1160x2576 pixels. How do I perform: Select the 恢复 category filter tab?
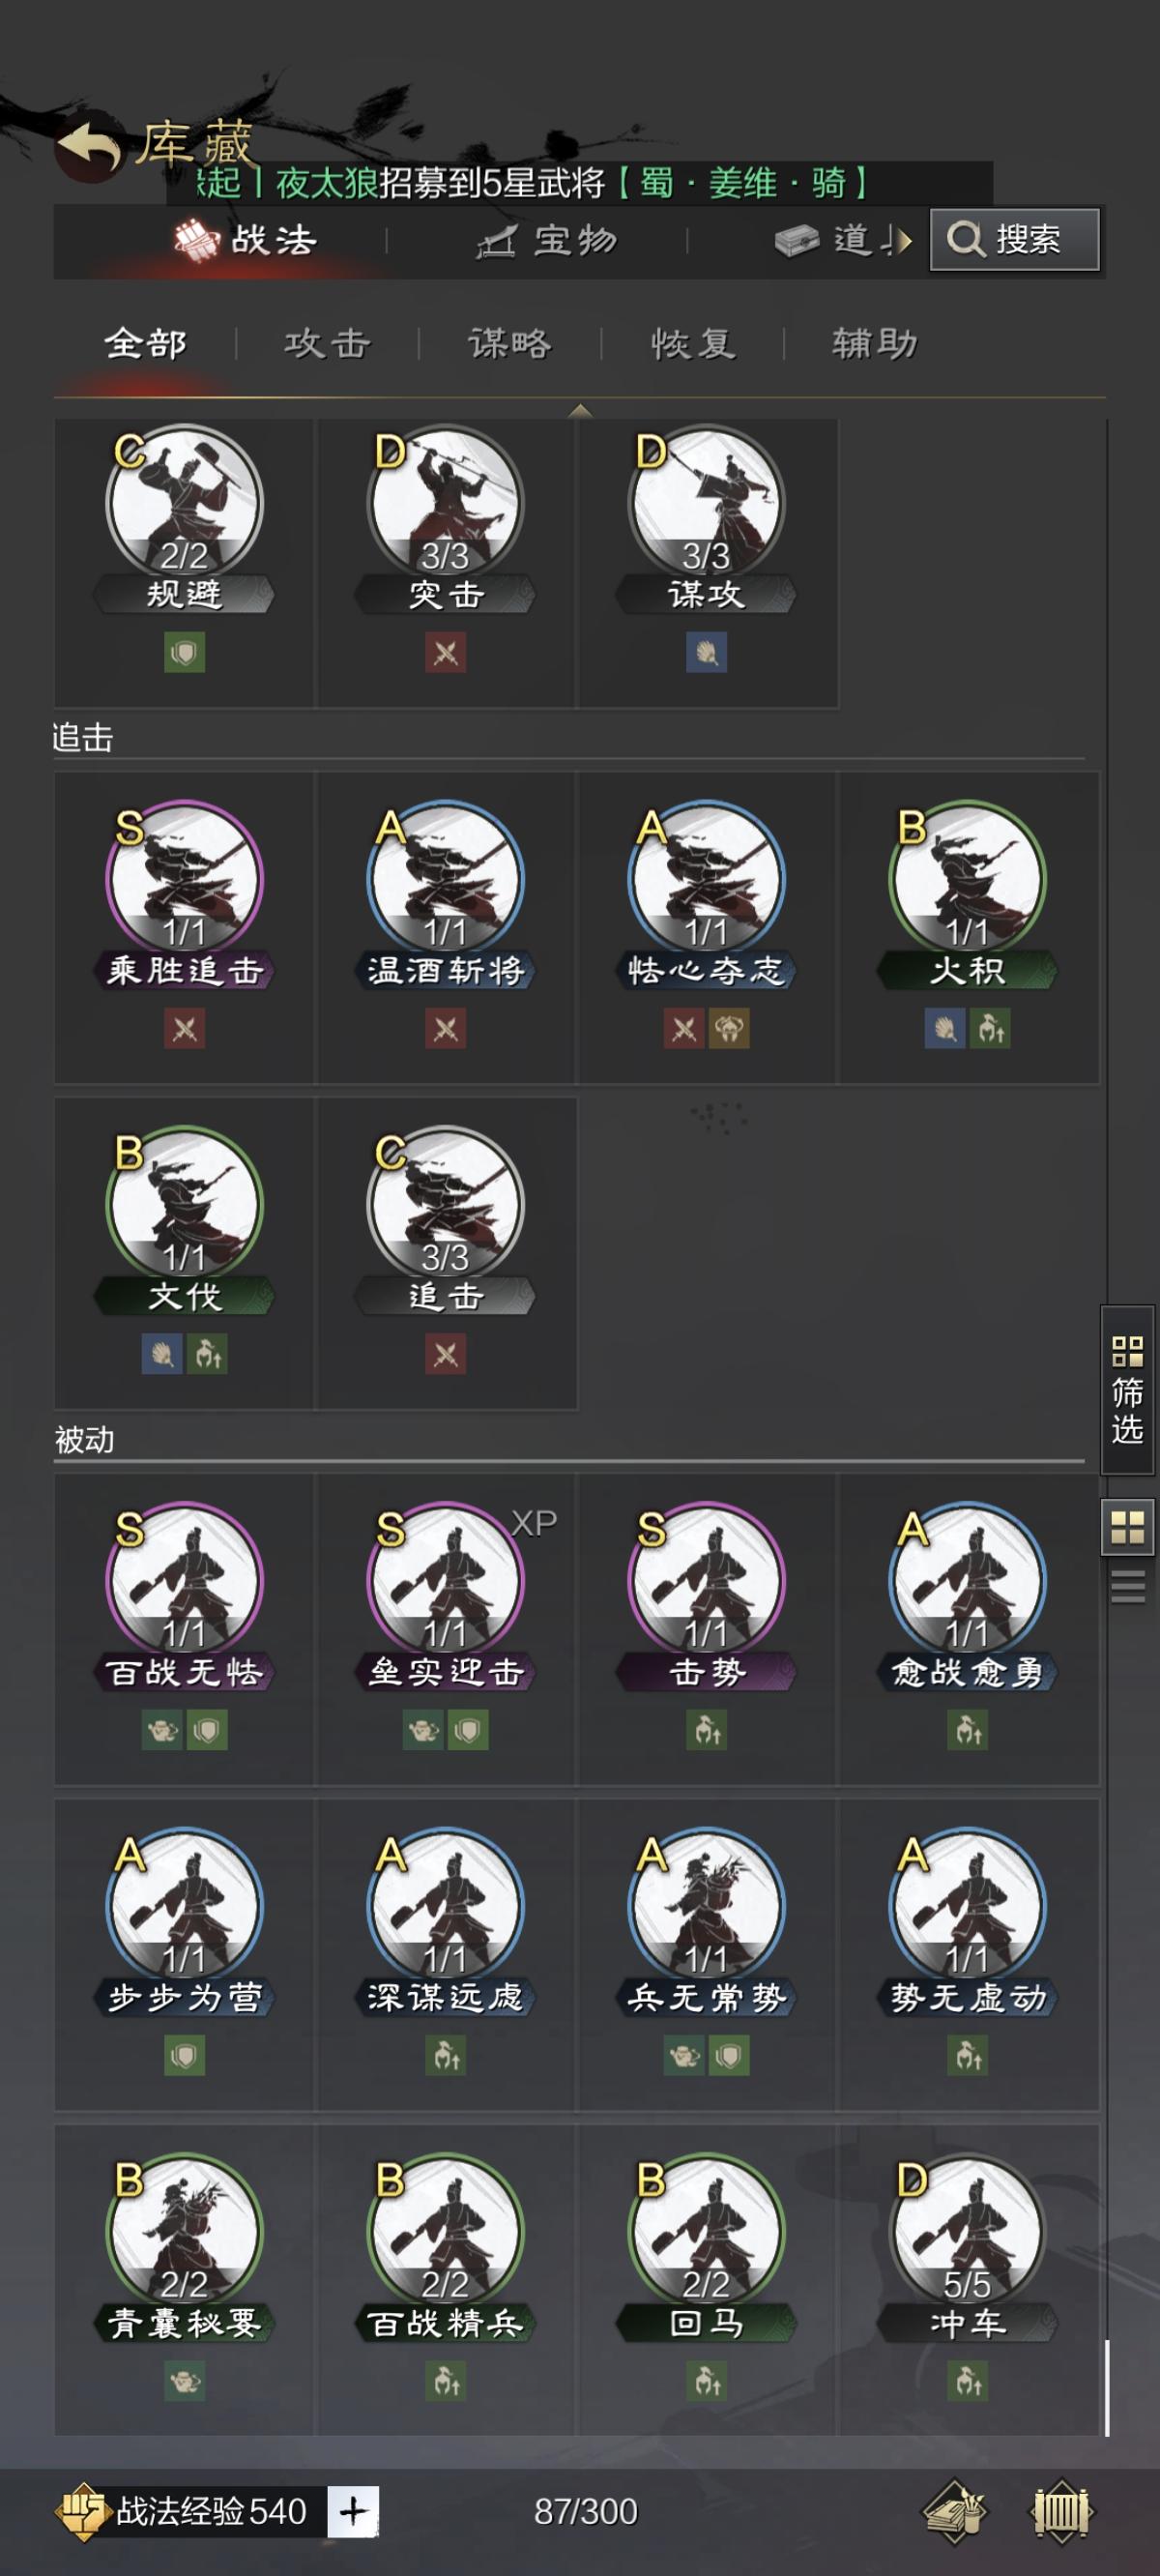693,343
